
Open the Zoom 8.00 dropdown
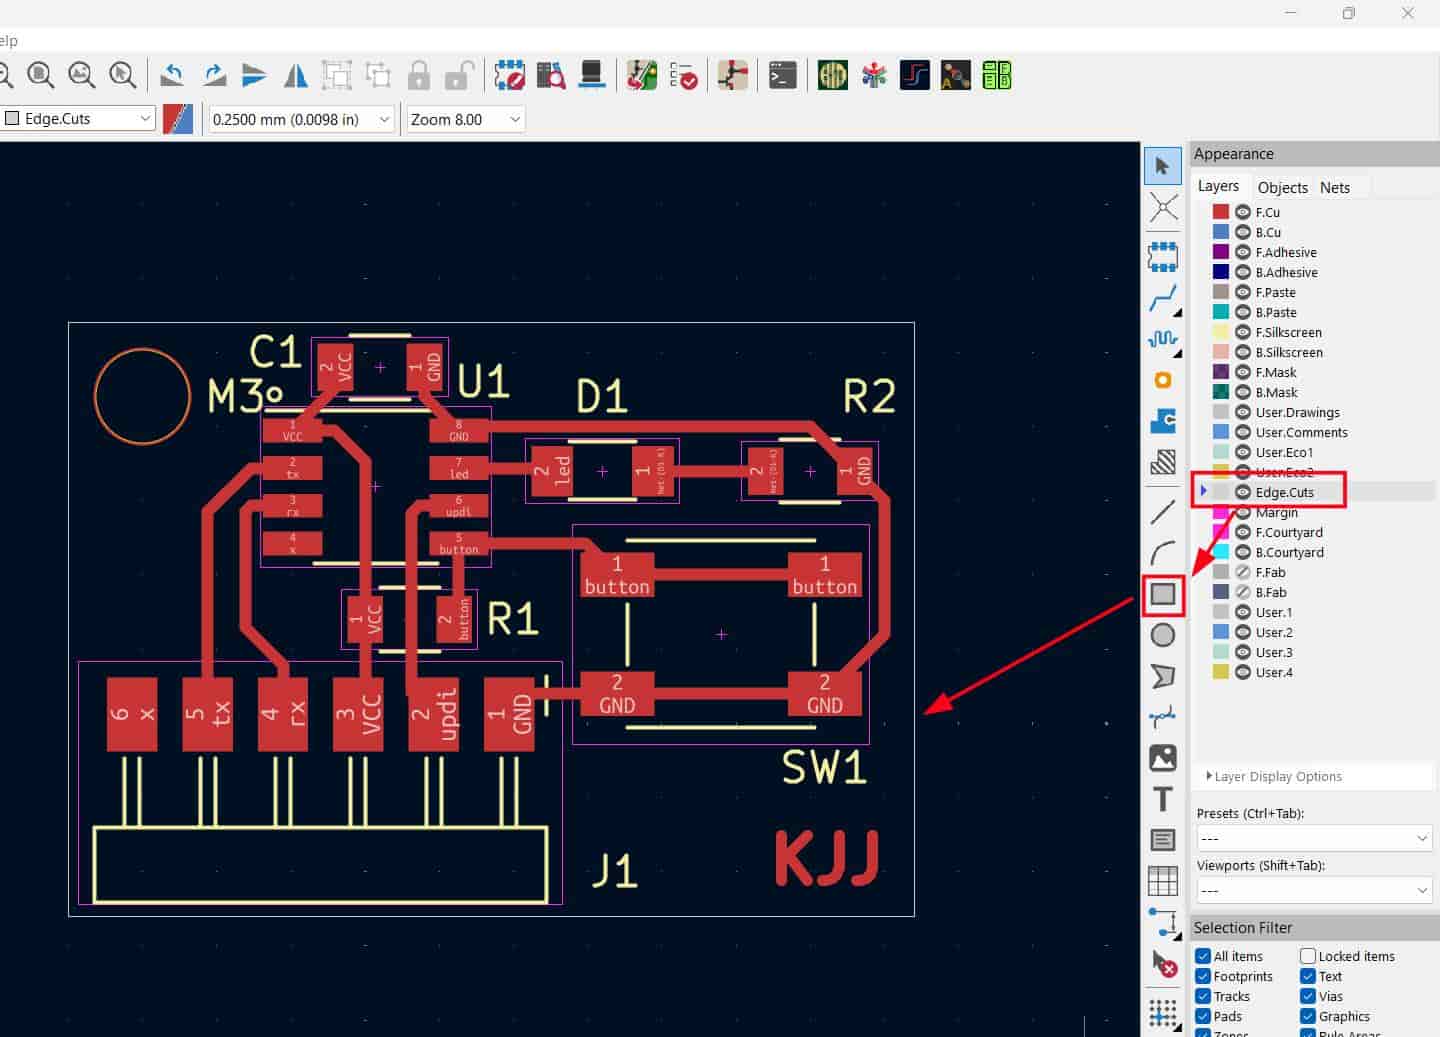pos(466,119)
